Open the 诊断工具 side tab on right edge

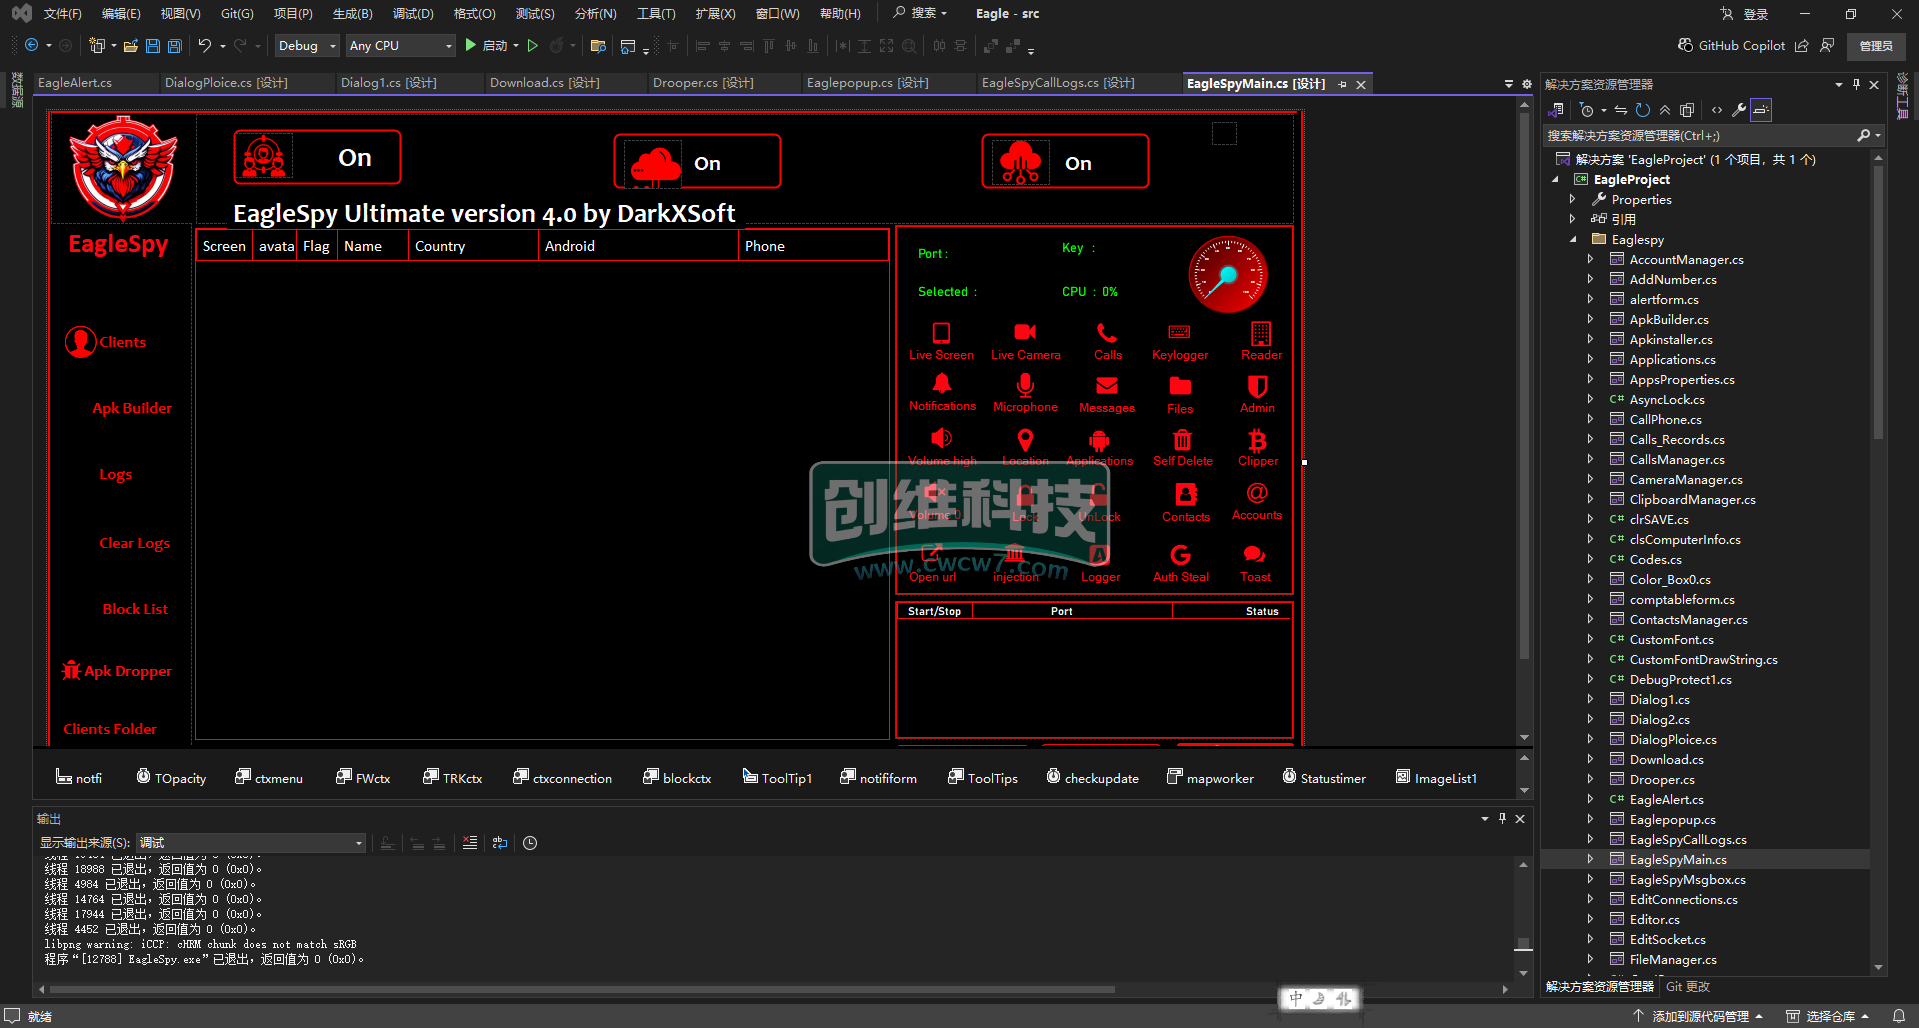tap(1902, 97)
